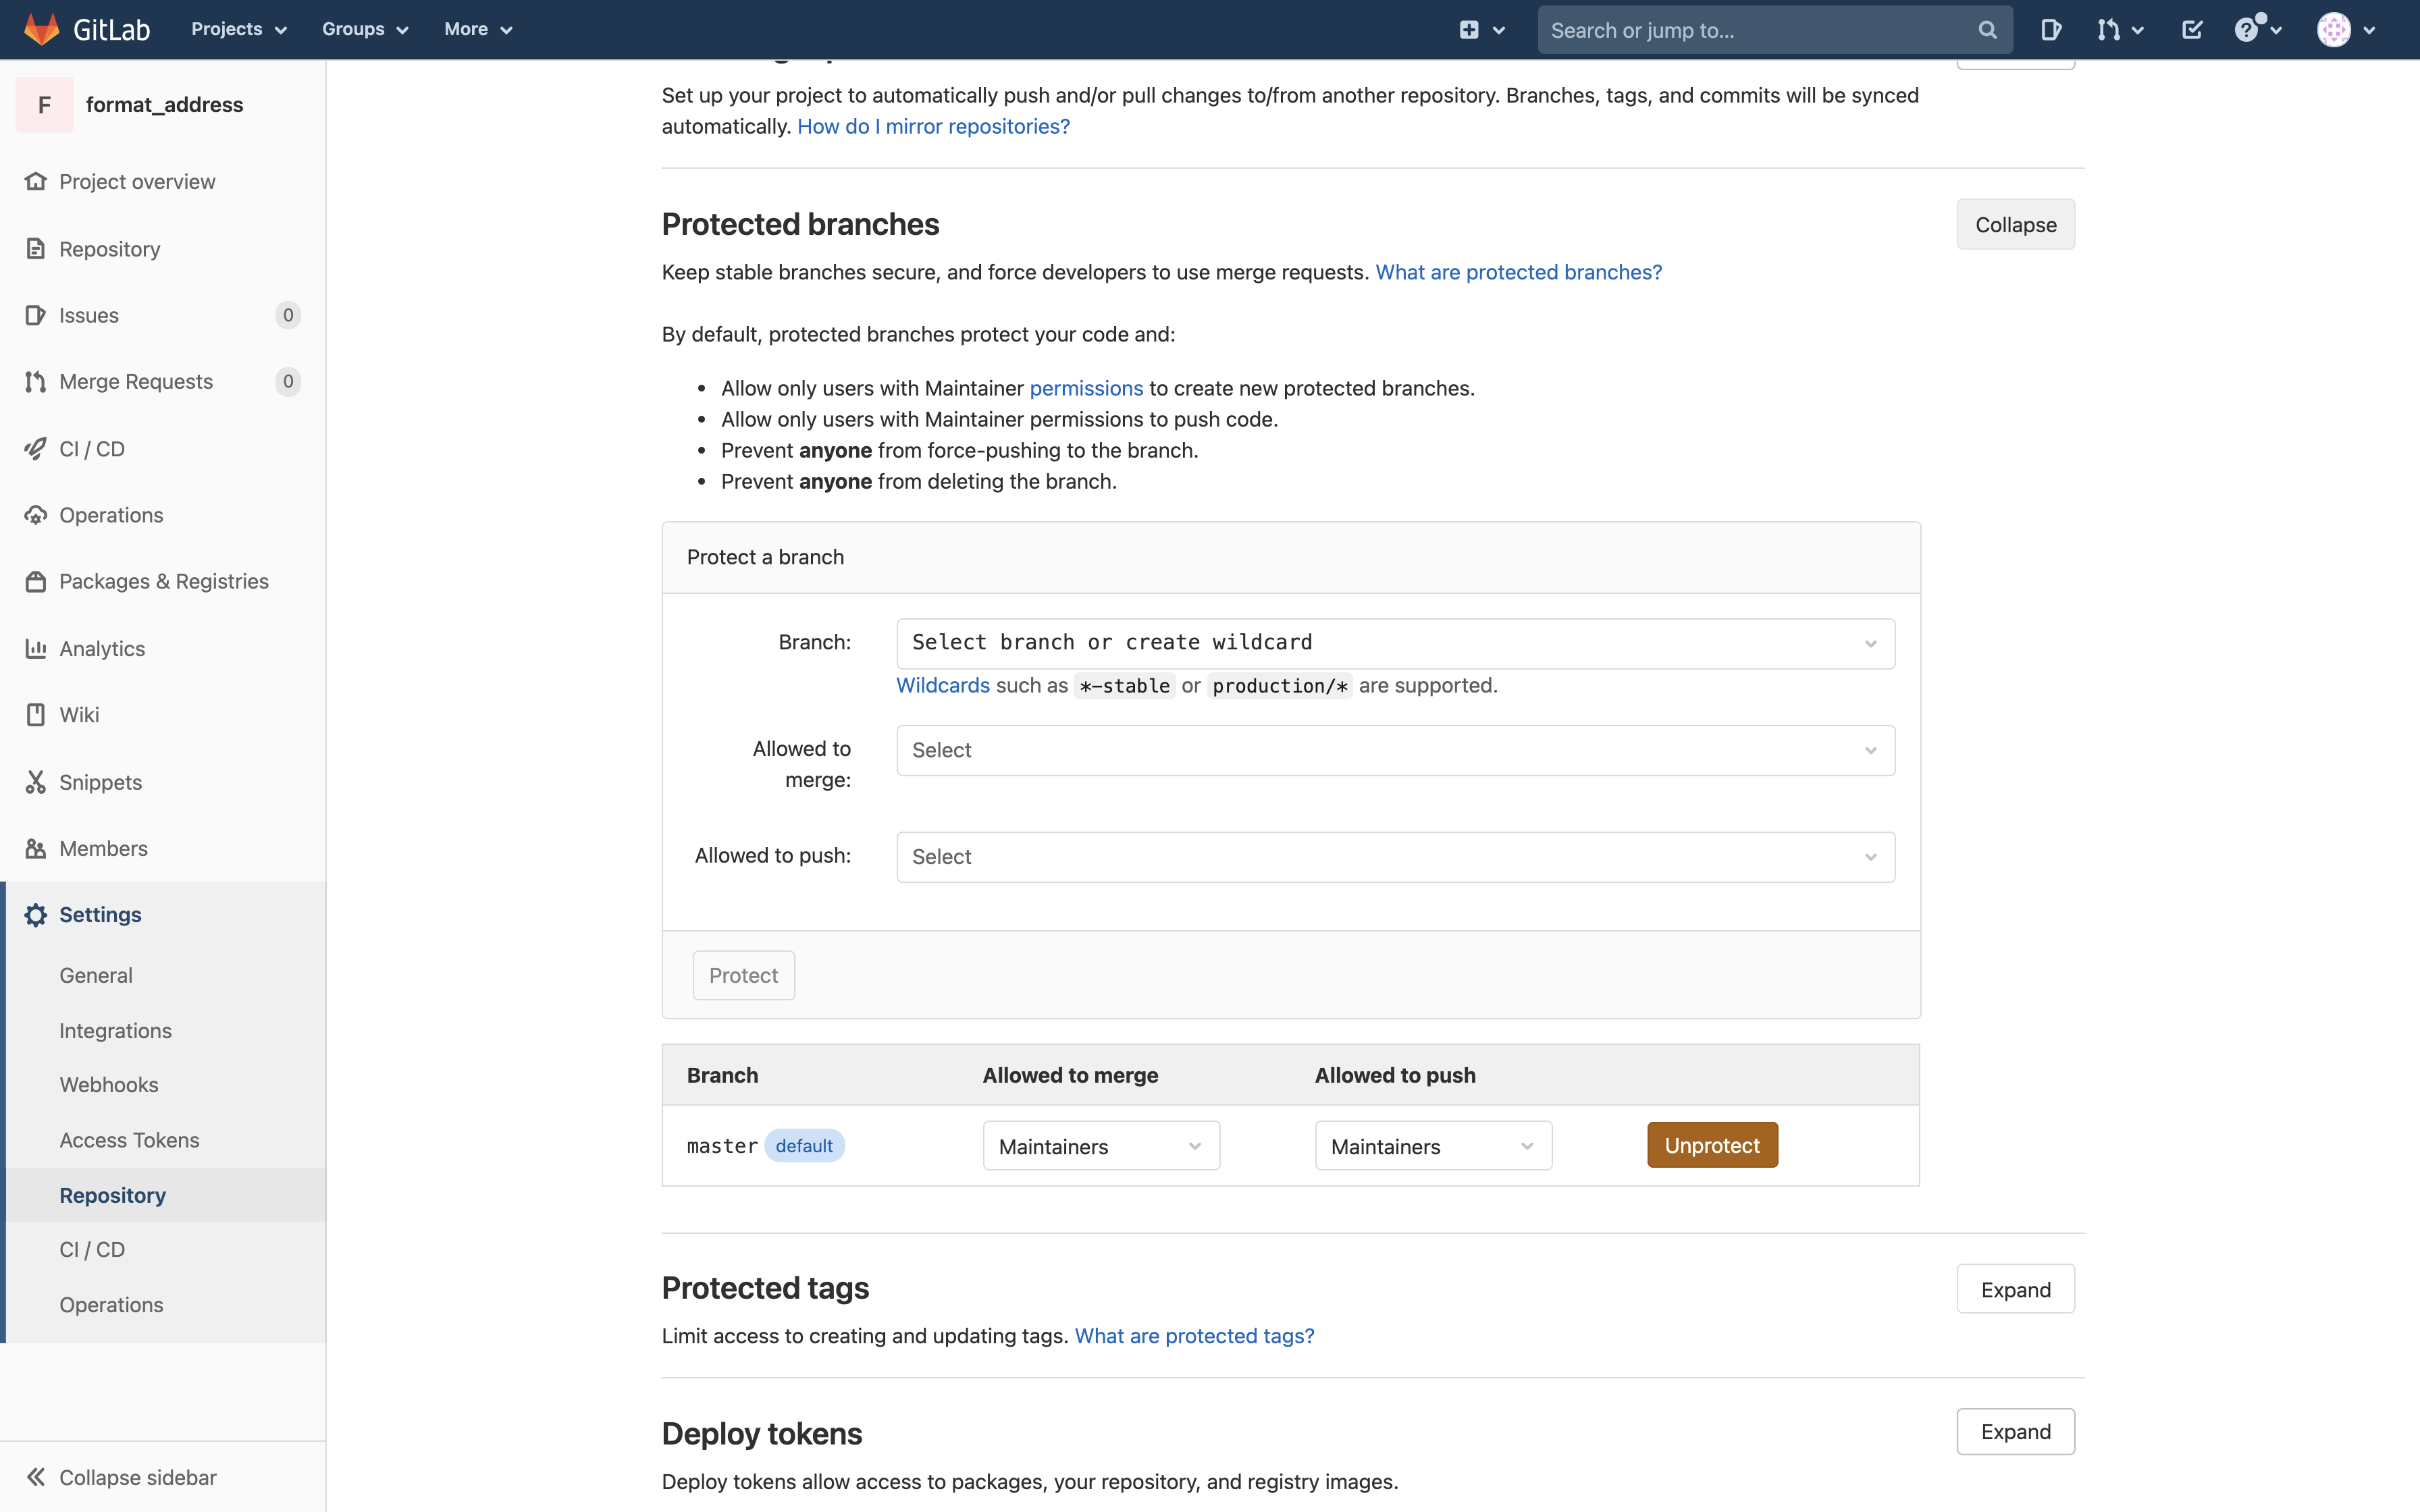Open the Allowed to push Select dropdown
2420x1512 pixels.
click(1395, 857)
